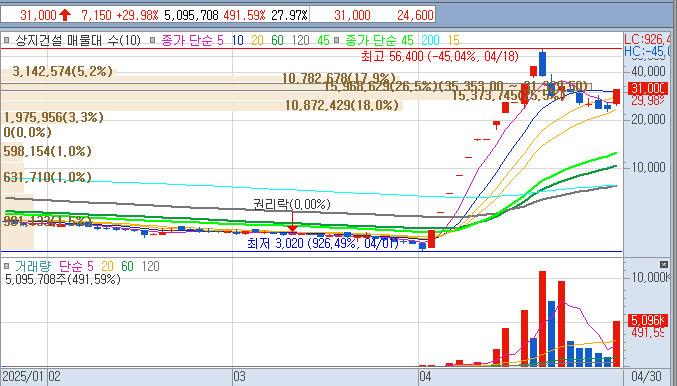Screen dimensions: 677x386
Task: Click the red 31,000 price tag on the price axis
Action: pyautogui.click(x=648, y=89)
